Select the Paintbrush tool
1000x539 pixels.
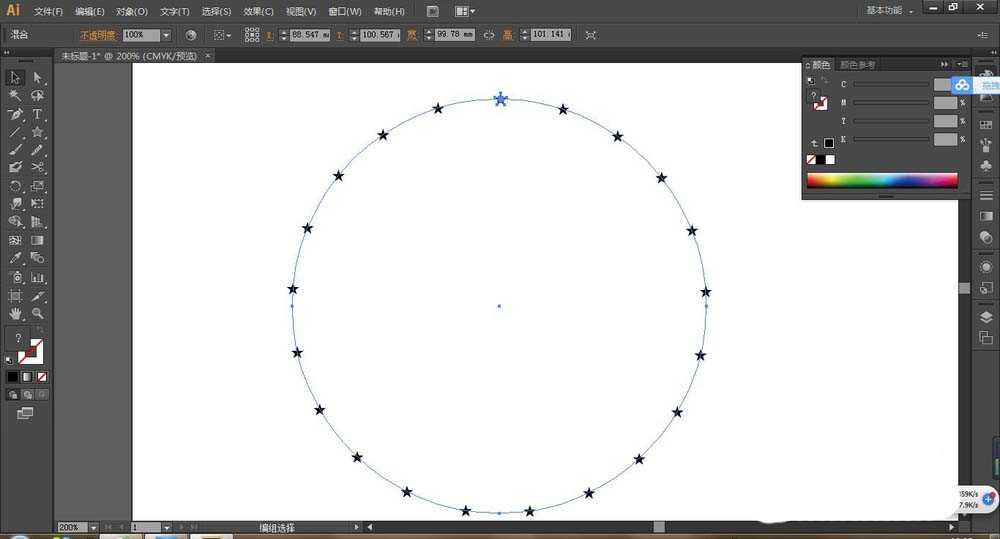pyautogui.click(x=15, y=150)
